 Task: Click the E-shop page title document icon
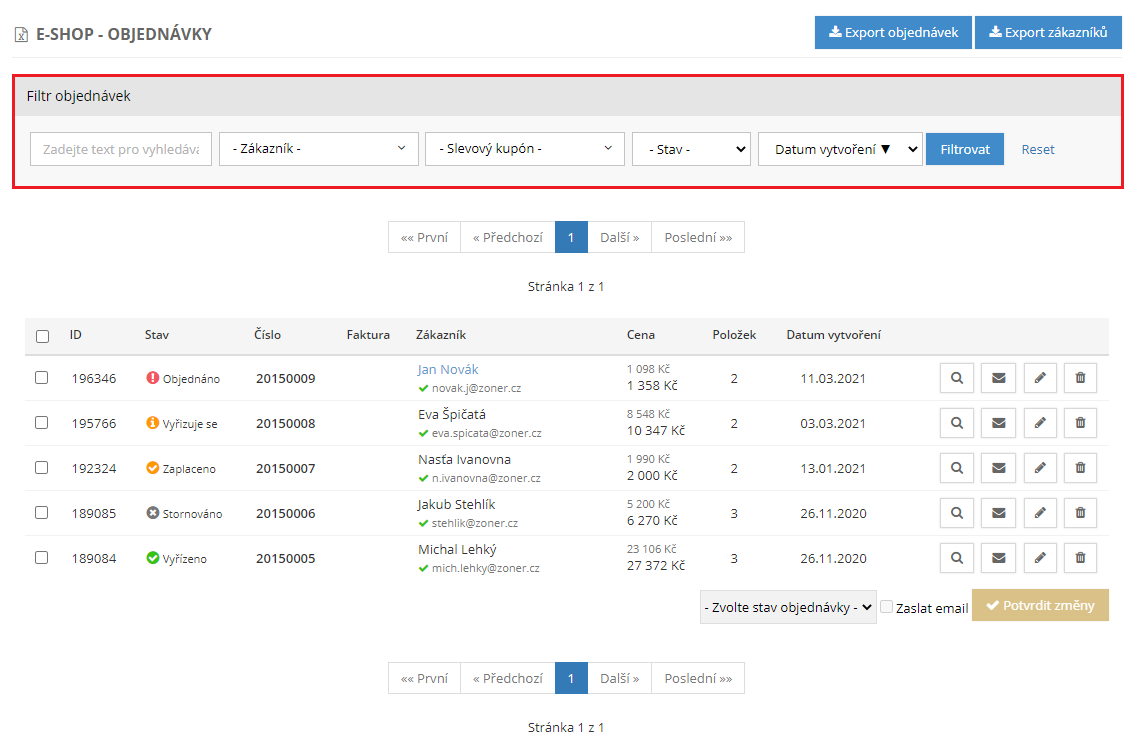22,35
